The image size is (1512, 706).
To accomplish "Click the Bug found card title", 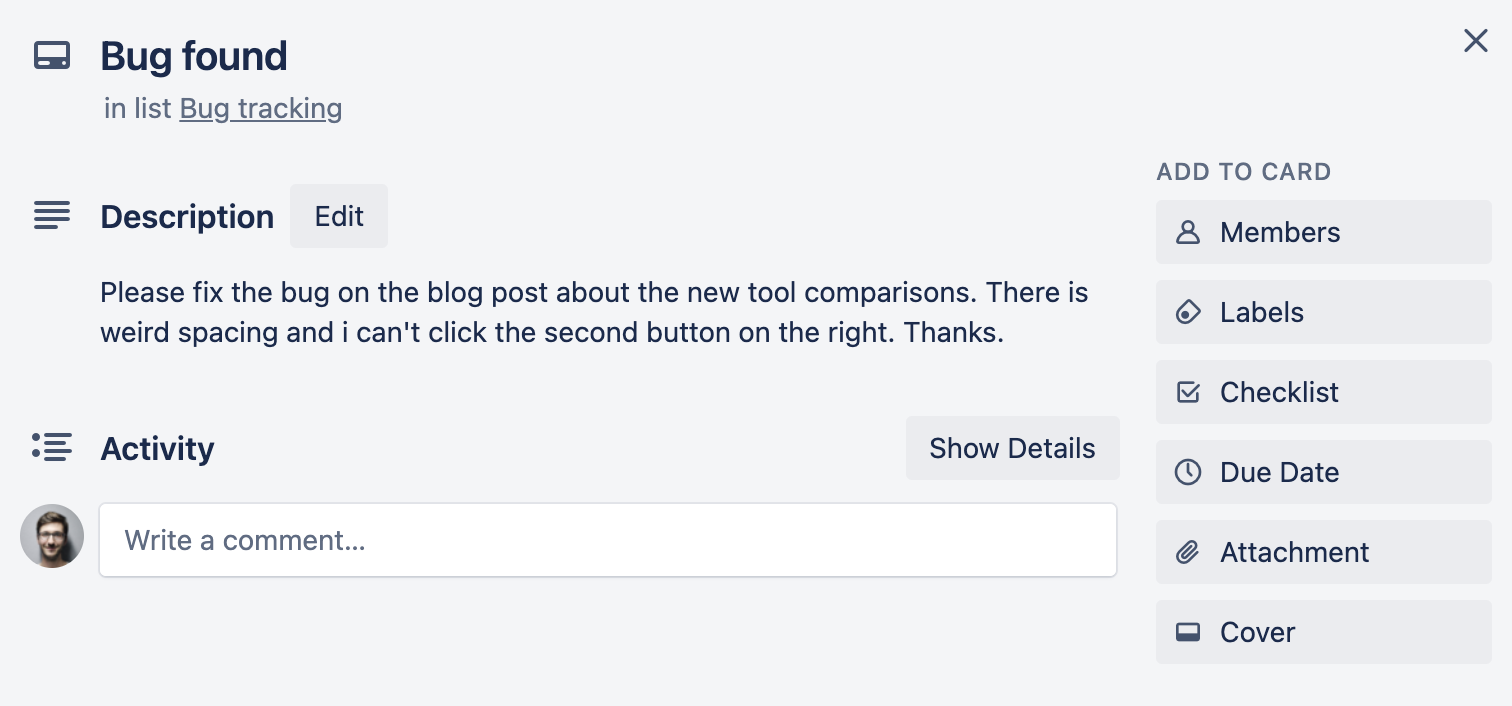I will coord(194,56).
